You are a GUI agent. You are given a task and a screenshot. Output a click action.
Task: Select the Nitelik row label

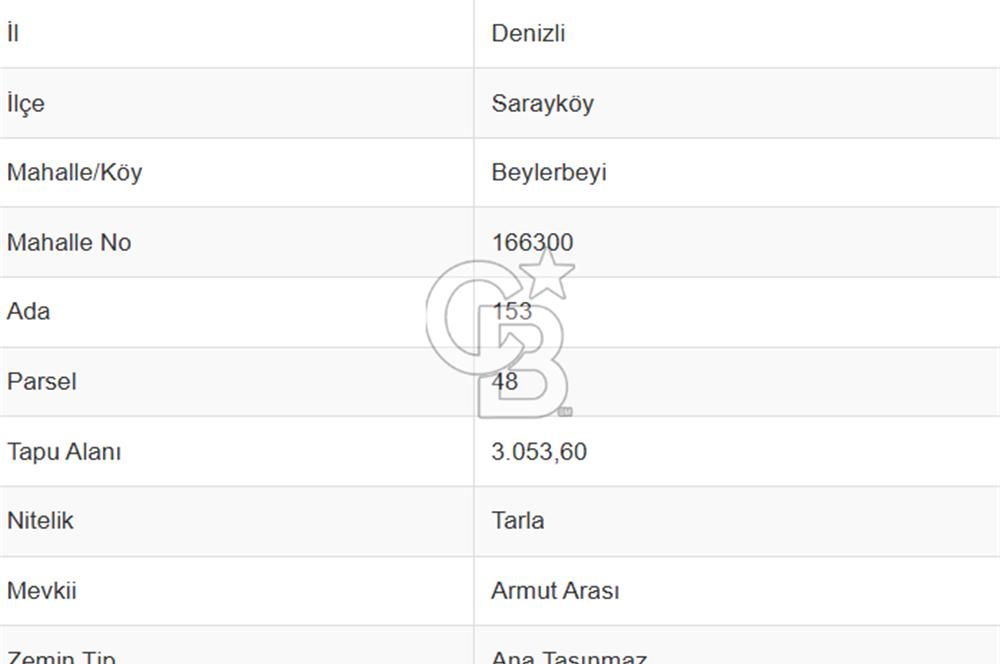[x=40, y=520]
